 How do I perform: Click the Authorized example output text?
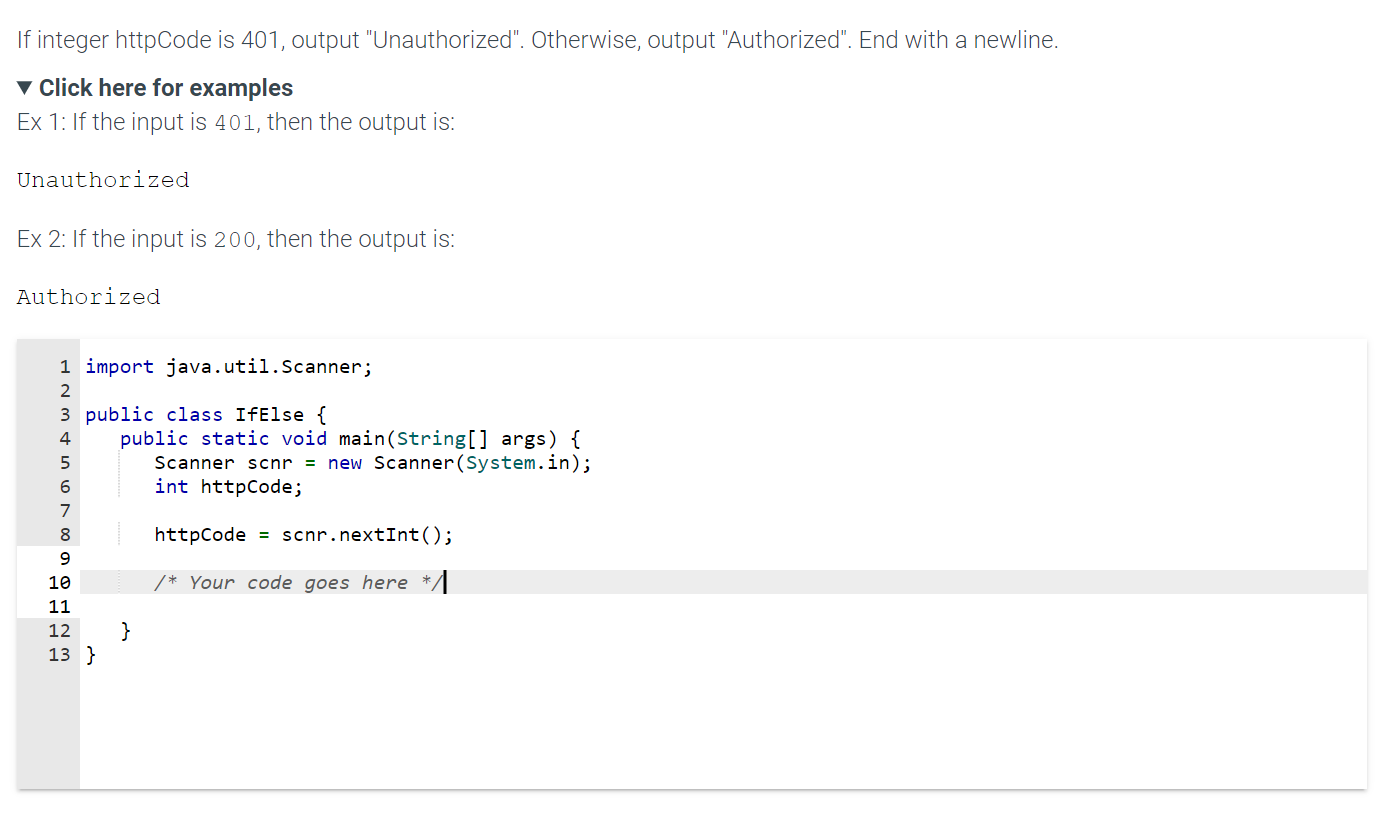tap(88, 296)
